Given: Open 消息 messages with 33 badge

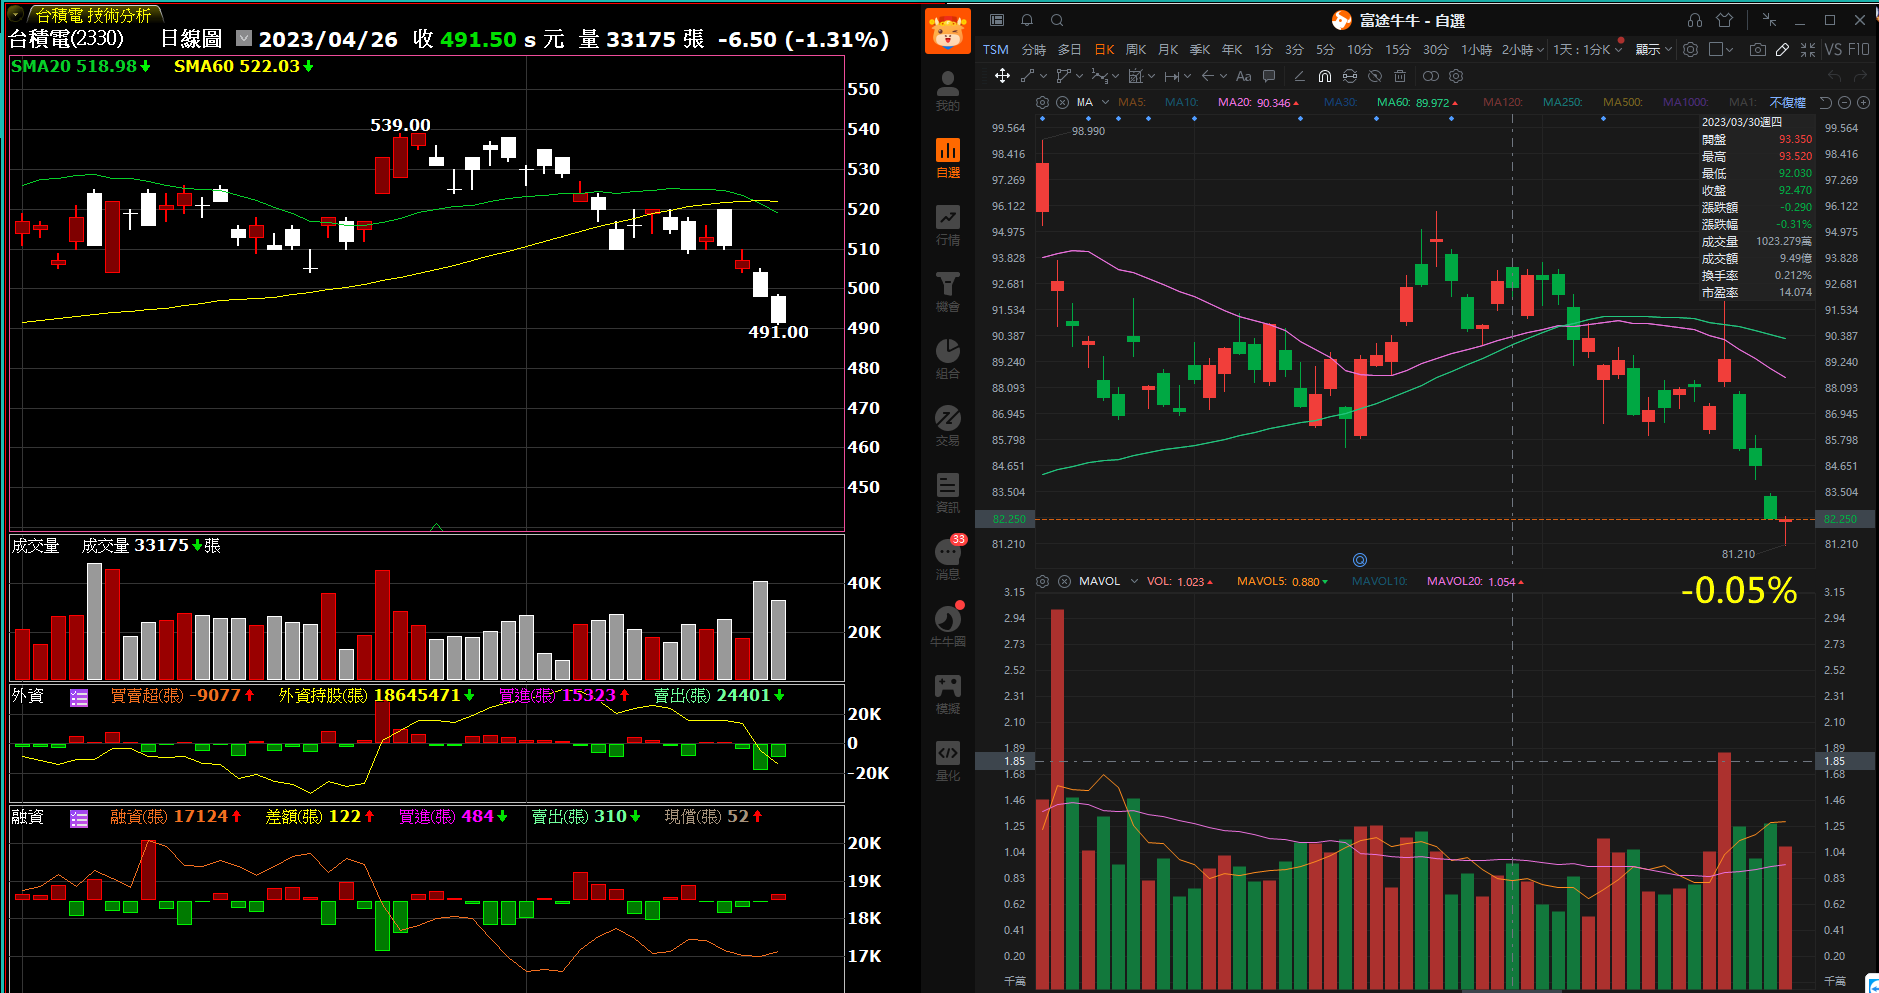Looking at the screenshot, I should coord(948,559).
